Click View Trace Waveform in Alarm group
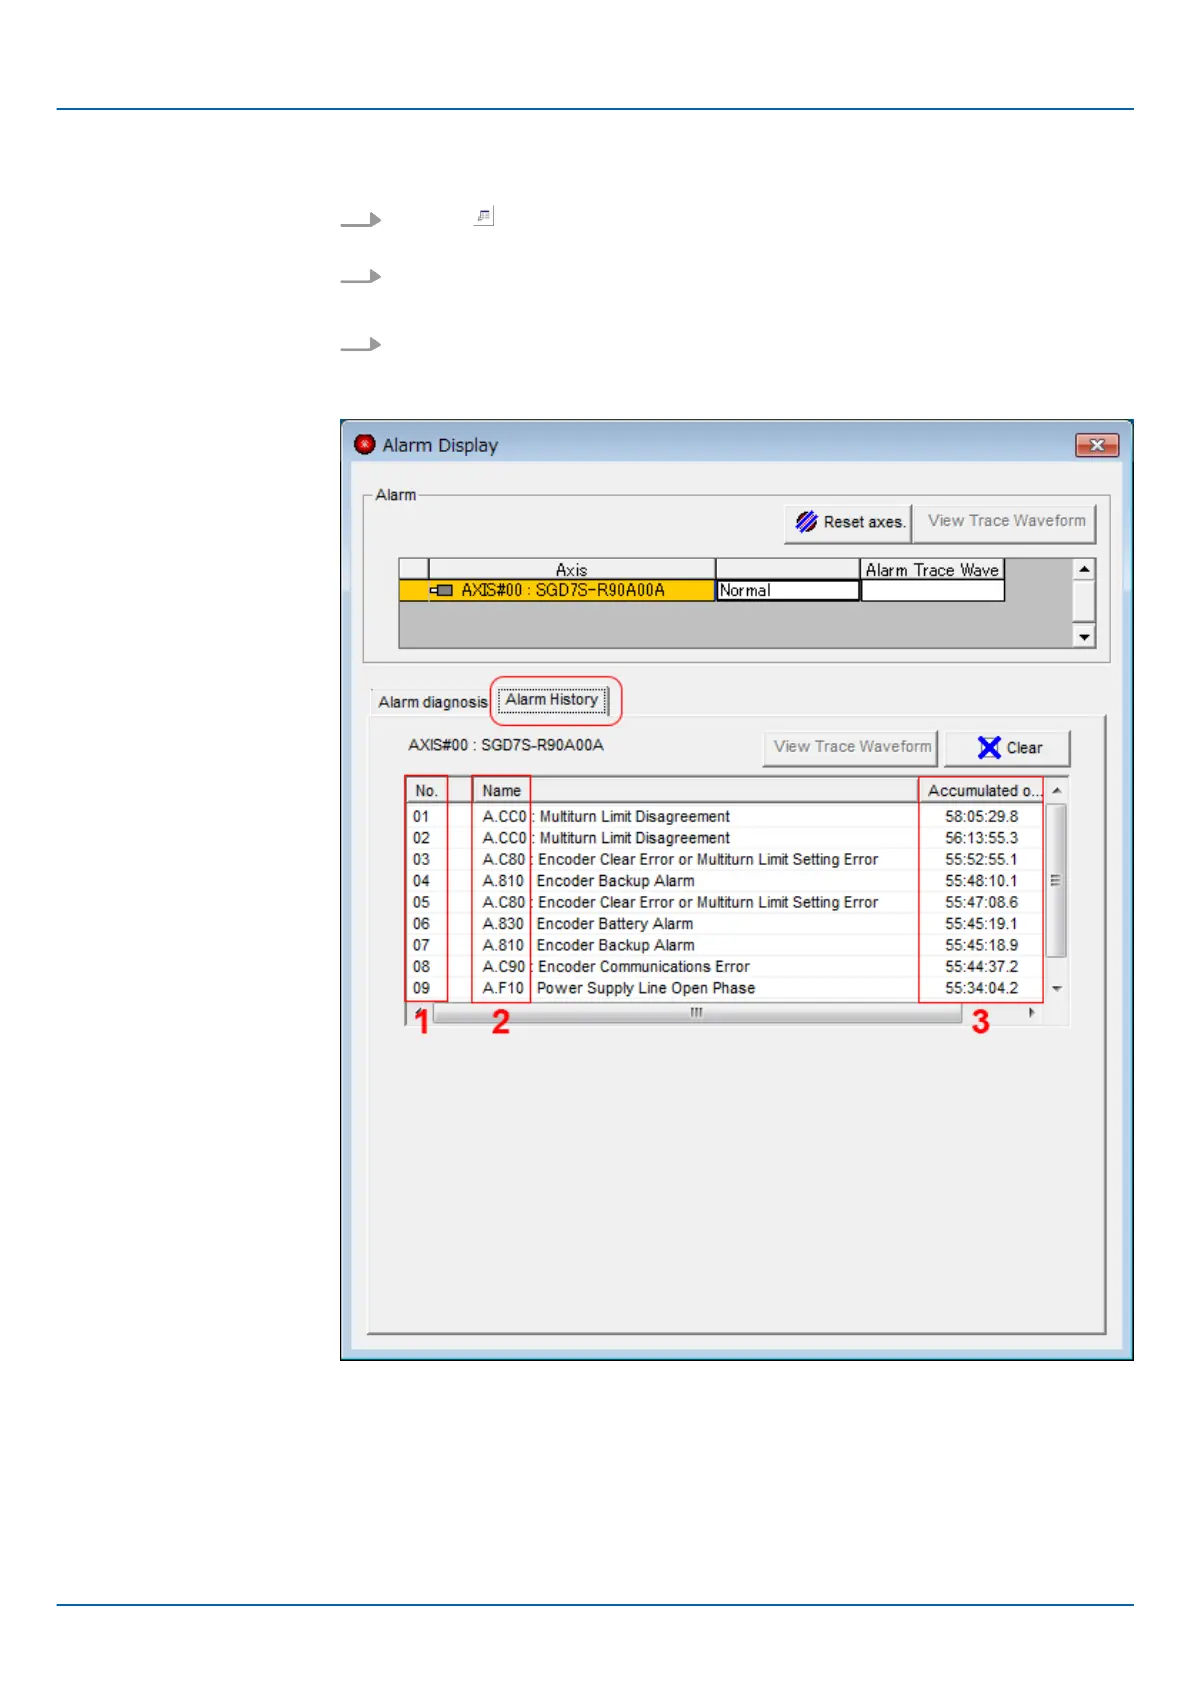Viewport: 1191px width, 1684px height. tap(1005, 522)
